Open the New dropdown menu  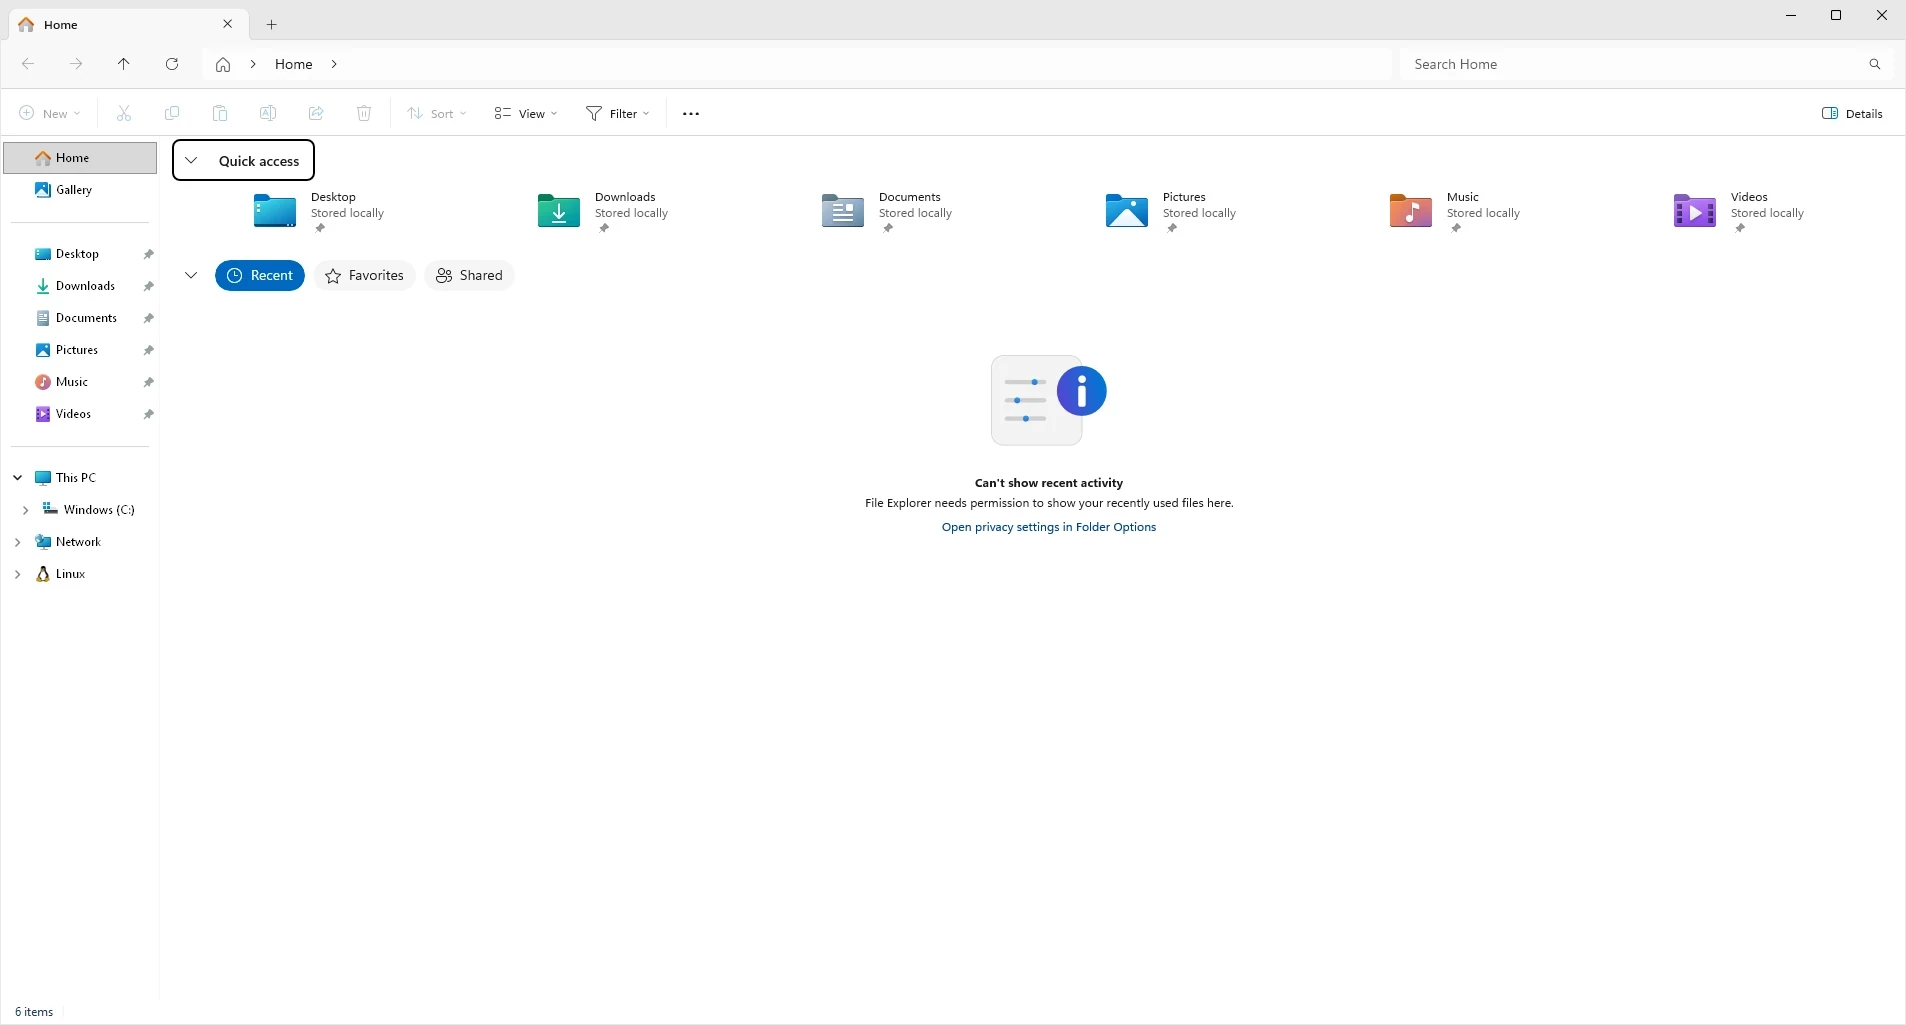50,114
